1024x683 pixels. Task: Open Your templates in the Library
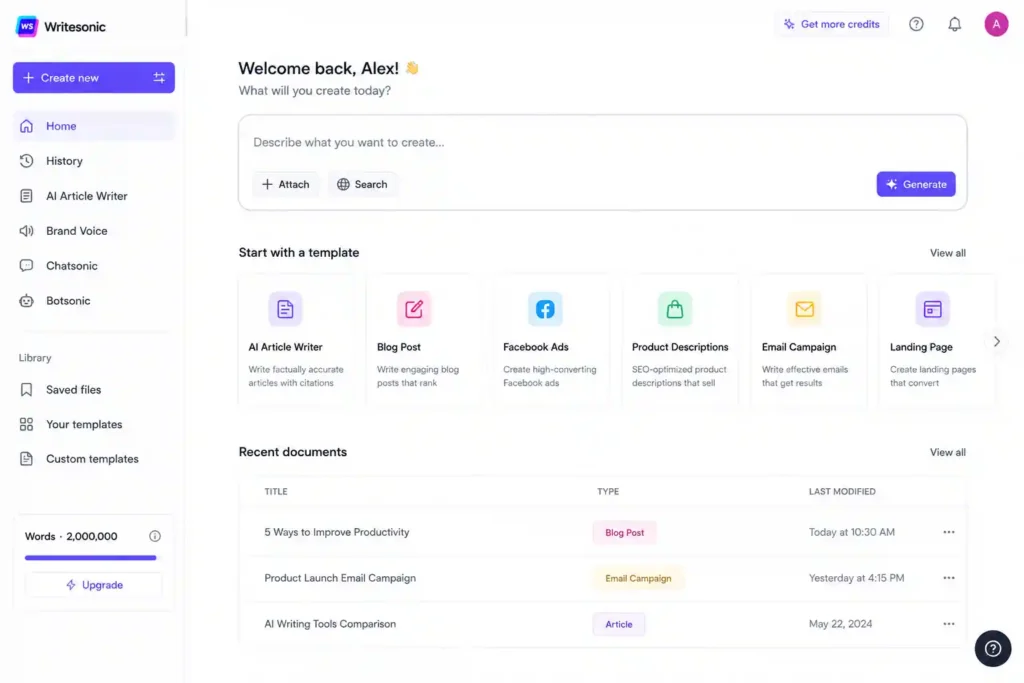coord(93,424)
